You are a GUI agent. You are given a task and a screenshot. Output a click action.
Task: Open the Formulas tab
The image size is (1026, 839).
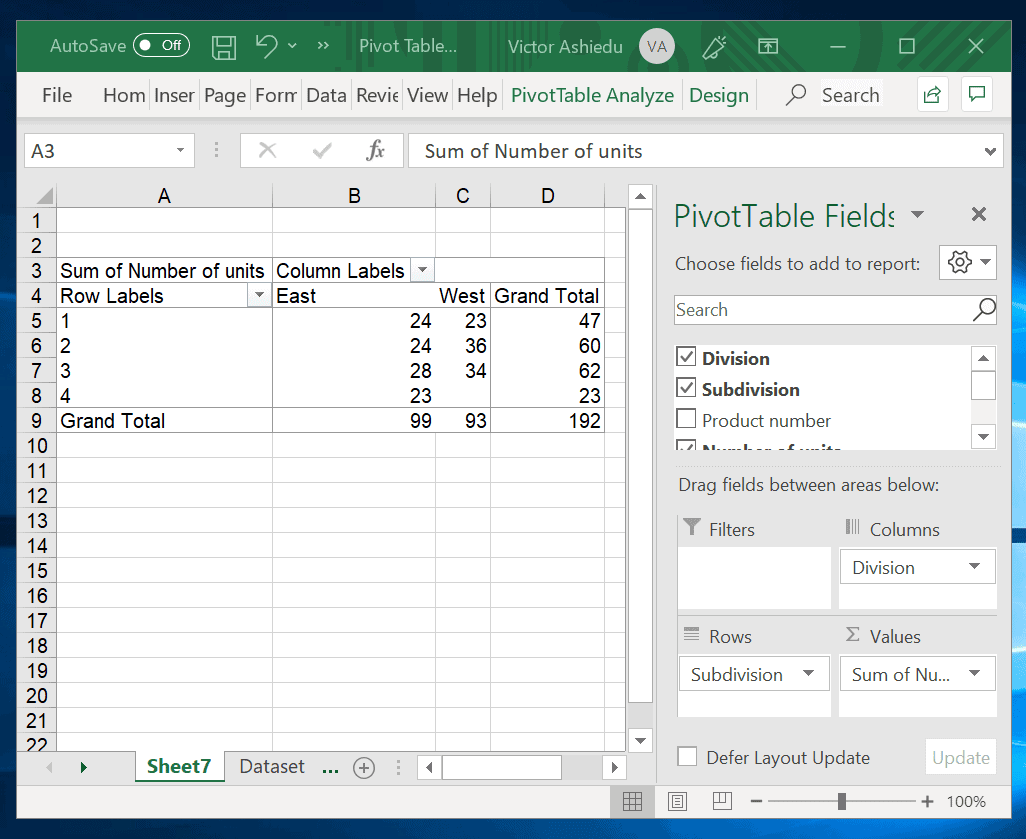275,95
